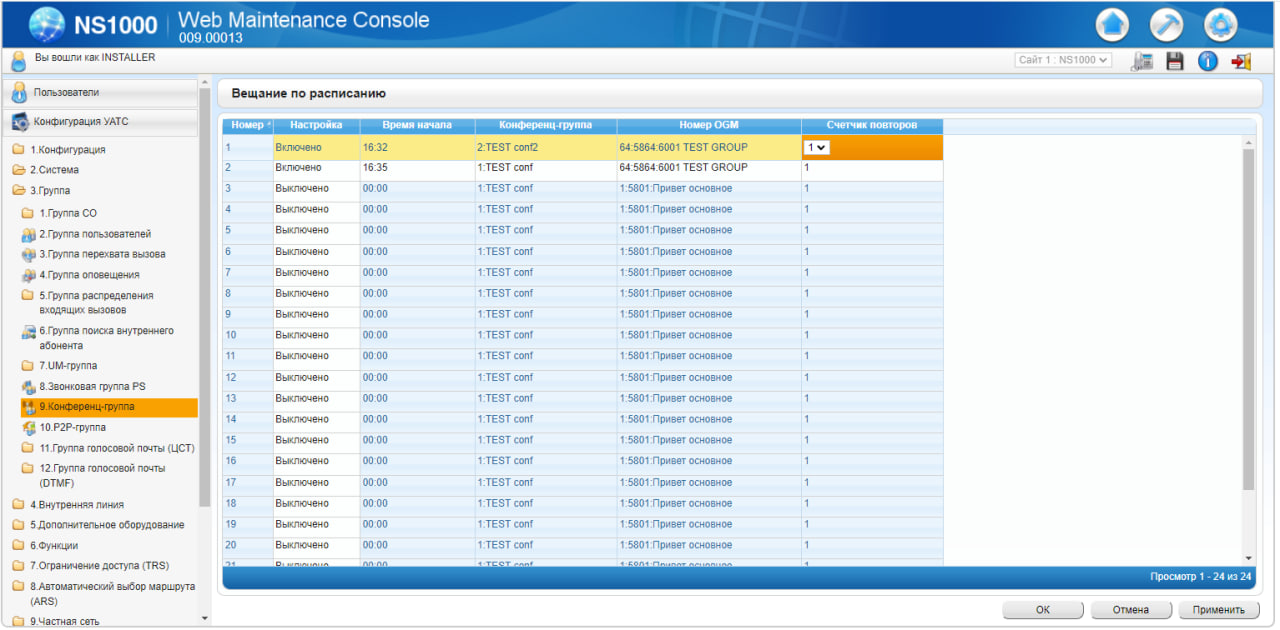Click the Настройка column header

(x=316, y=126)
